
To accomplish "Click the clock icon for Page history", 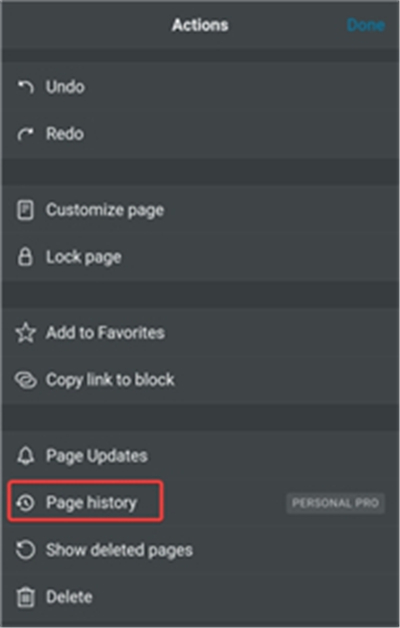I will pos(26,503).
